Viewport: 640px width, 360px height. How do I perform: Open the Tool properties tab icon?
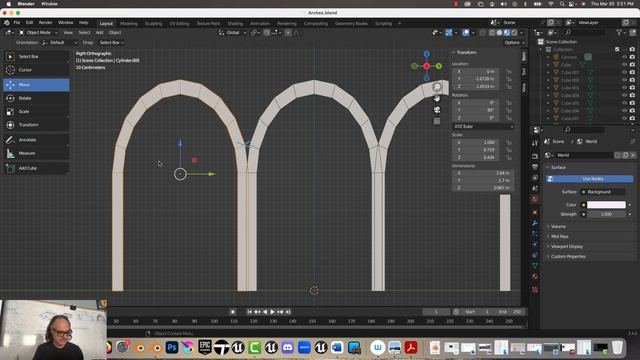[535, 143]
